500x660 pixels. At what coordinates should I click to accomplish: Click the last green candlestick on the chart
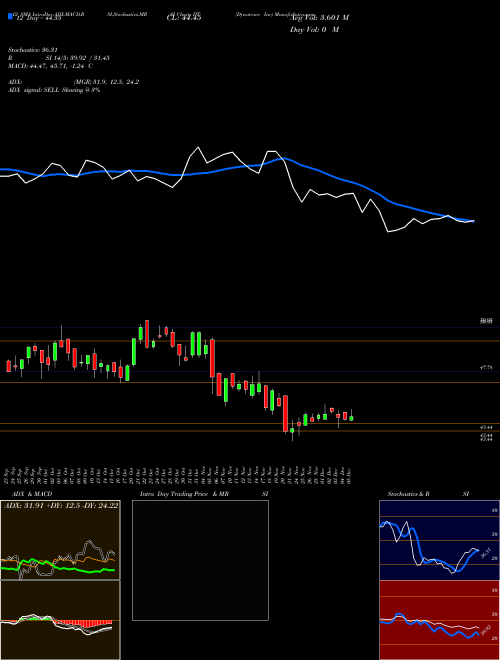click(x=351, y=418)
